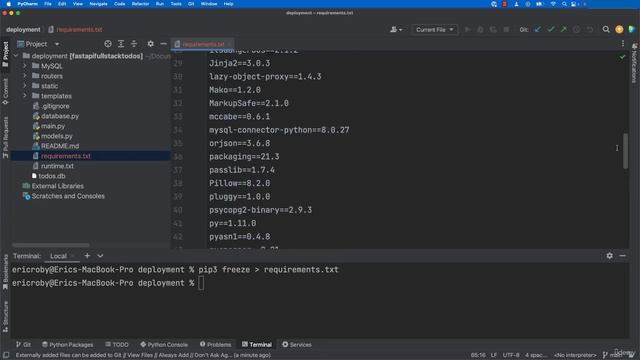640x360 pixels.
Task: Expand the templates folder
Action: (x=24, y=96)
